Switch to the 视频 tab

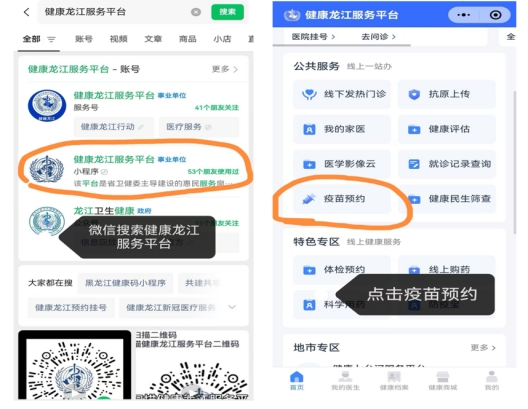point(119,39)
